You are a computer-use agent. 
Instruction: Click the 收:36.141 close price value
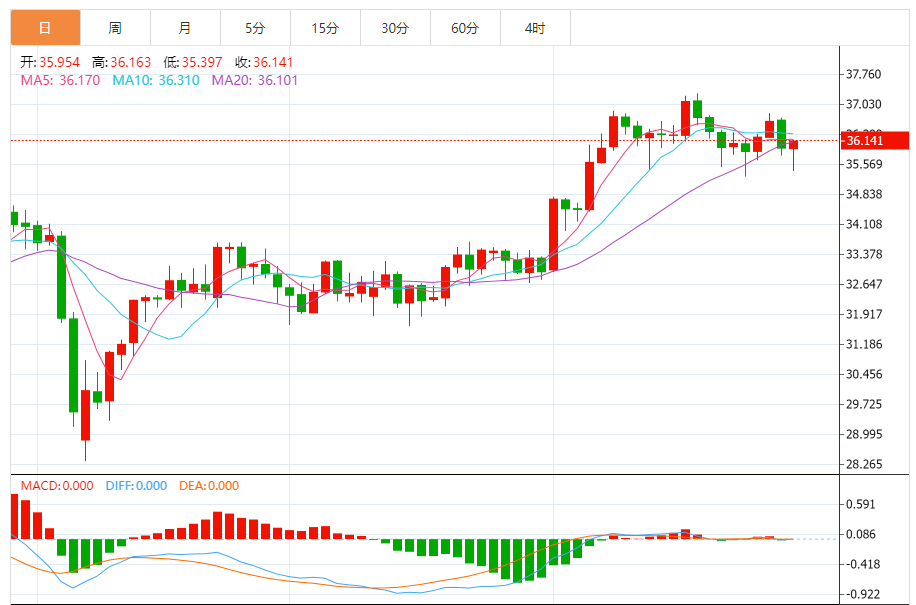(264, 62)
